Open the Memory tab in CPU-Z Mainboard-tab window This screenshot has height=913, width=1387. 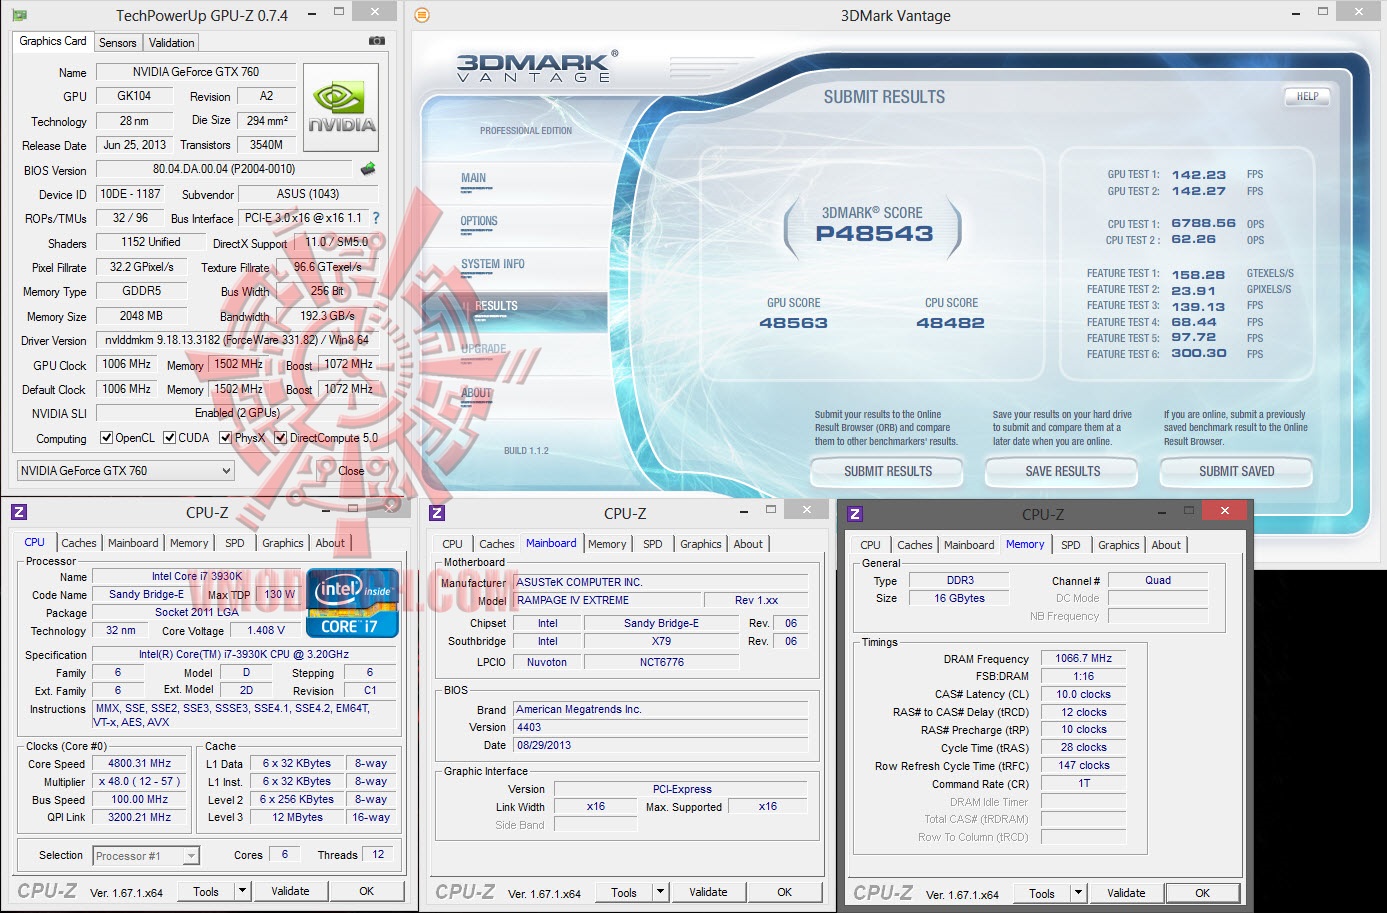pos(607,544)
